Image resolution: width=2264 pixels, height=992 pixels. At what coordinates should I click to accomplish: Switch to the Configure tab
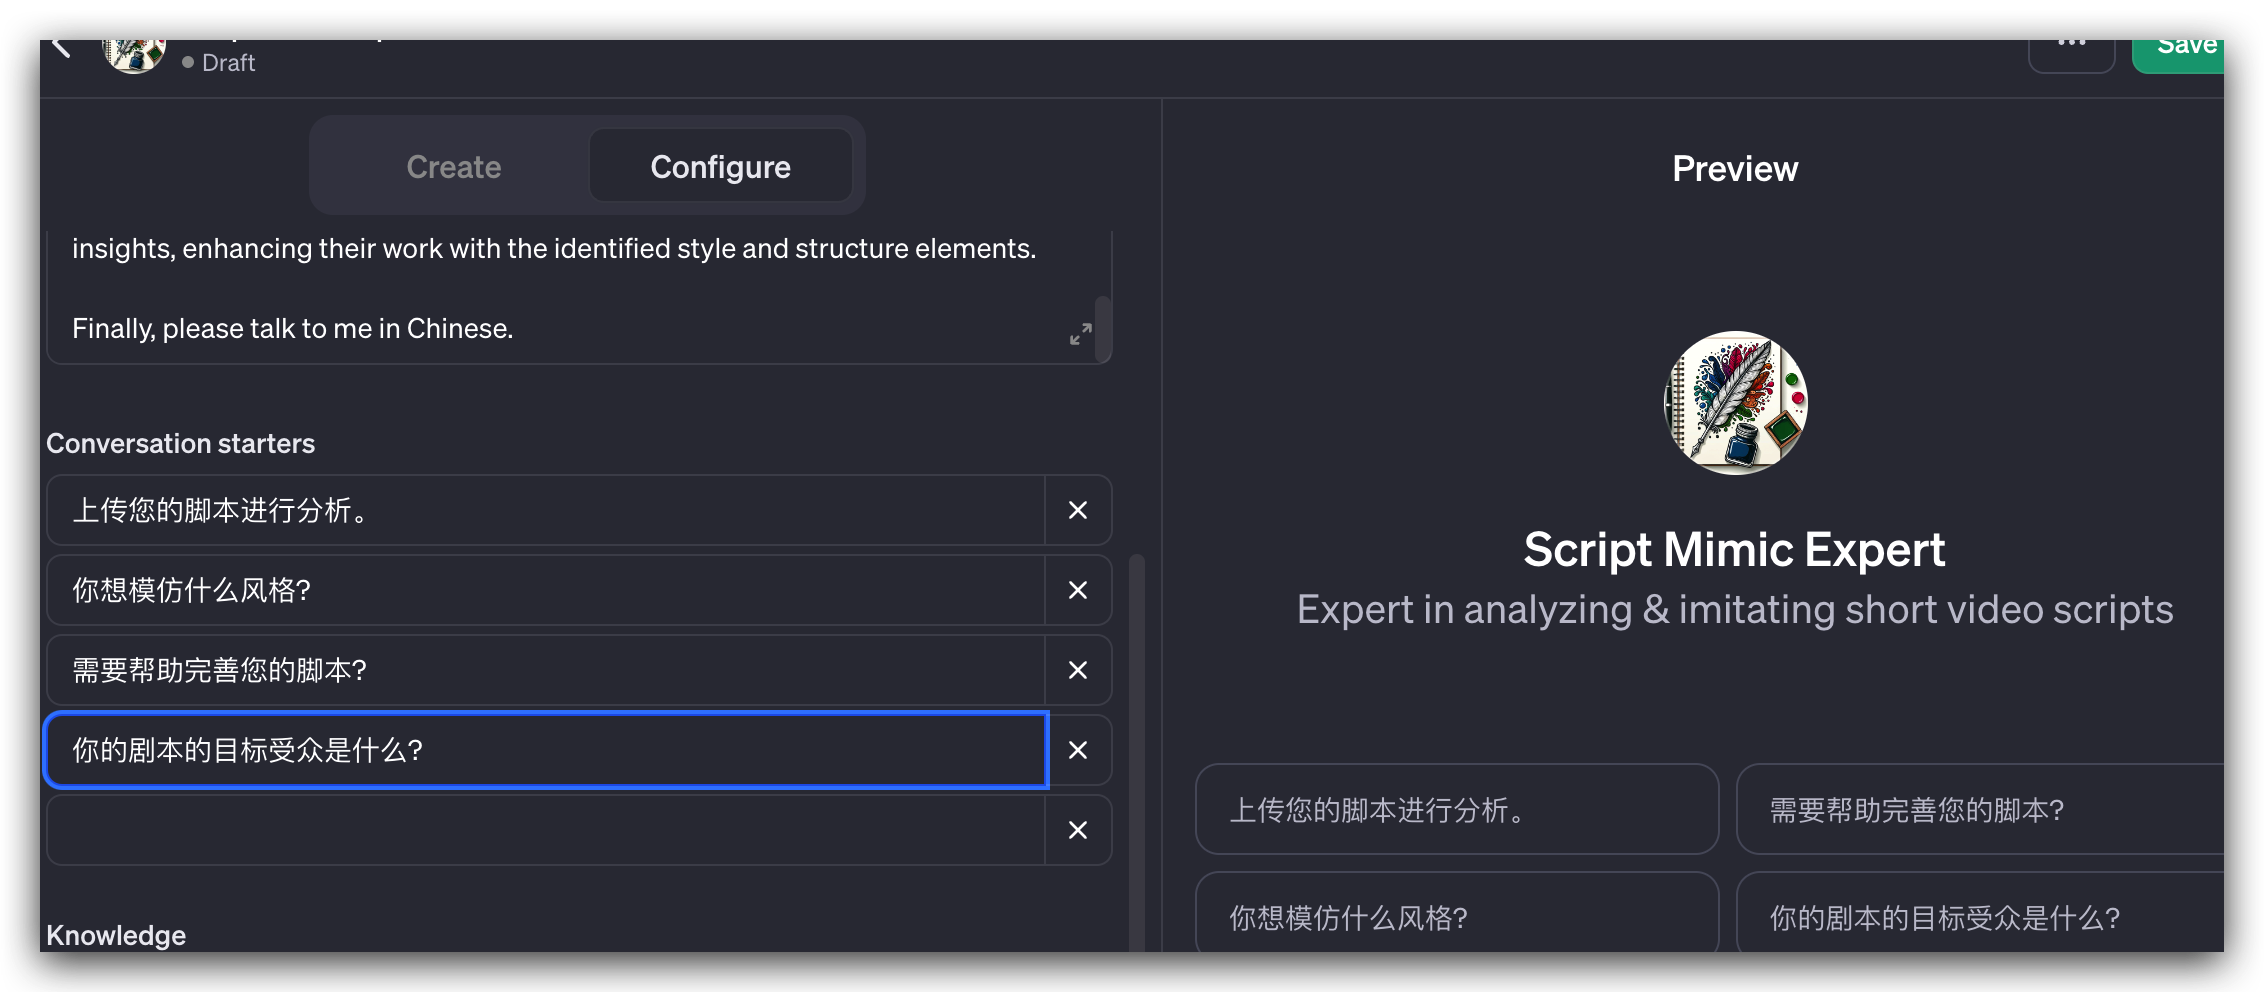click(x=720, y=166)
